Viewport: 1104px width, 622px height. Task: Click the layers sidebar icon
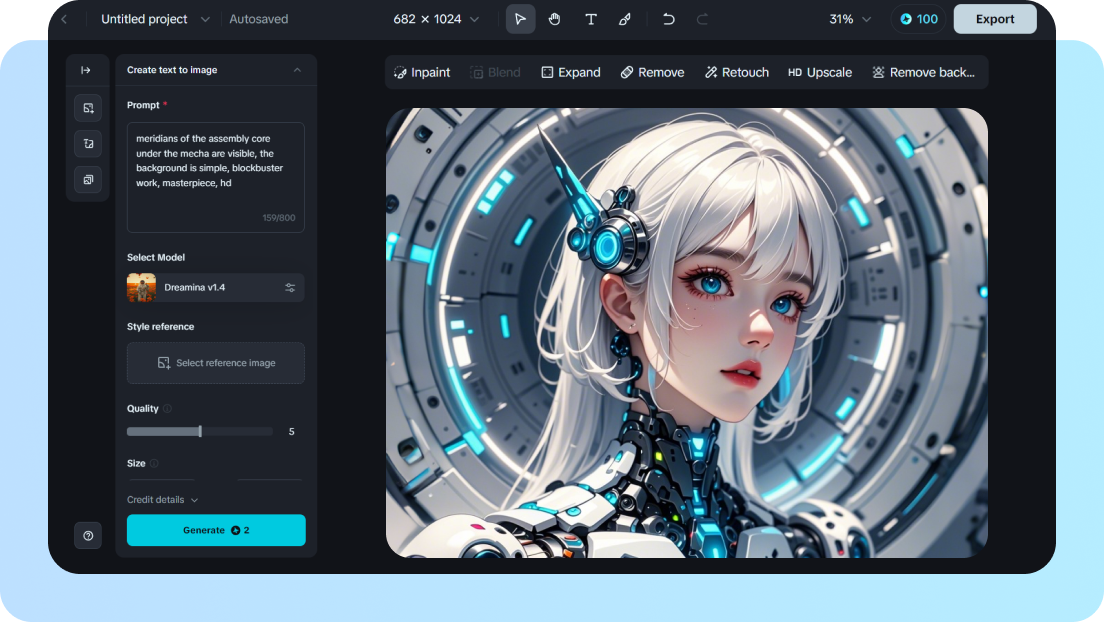pos(88,180)
